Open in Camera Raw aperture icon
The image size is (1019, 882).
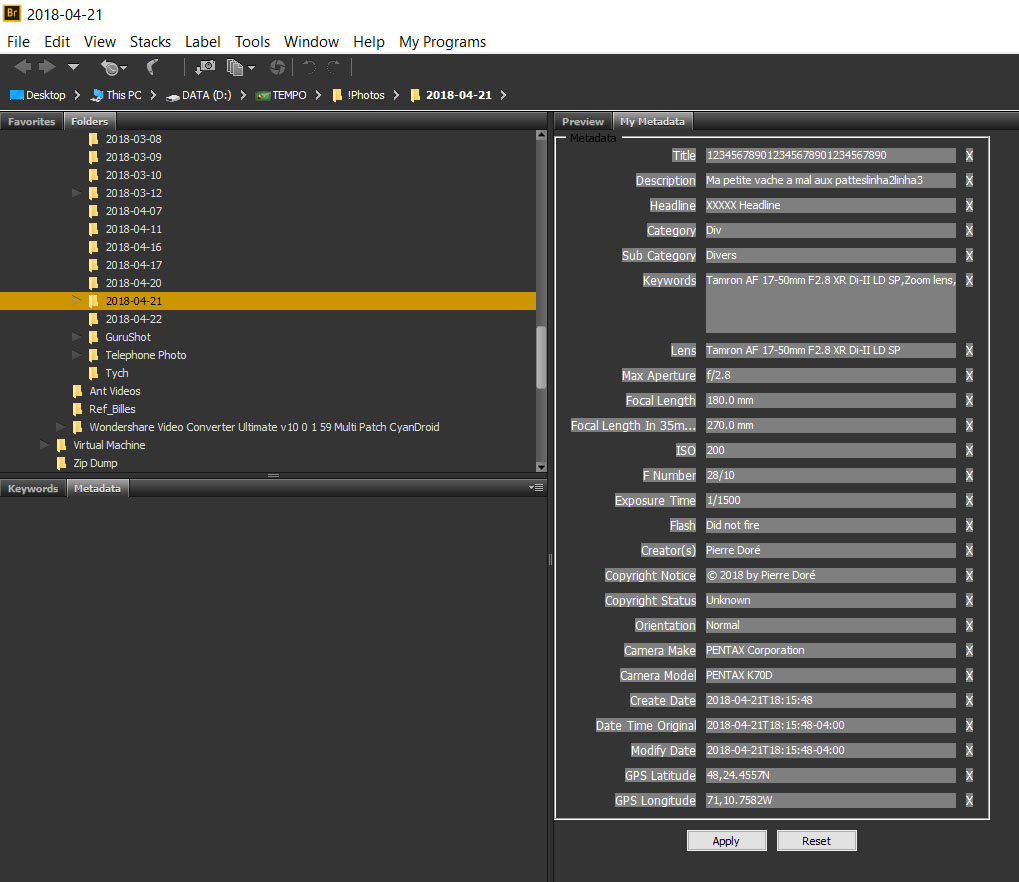coord(277,67)
